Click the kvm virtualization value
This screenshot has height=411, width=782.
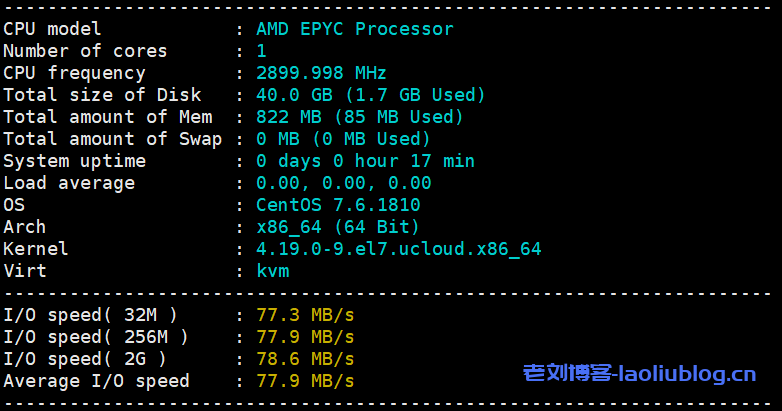tap(272, 271)
